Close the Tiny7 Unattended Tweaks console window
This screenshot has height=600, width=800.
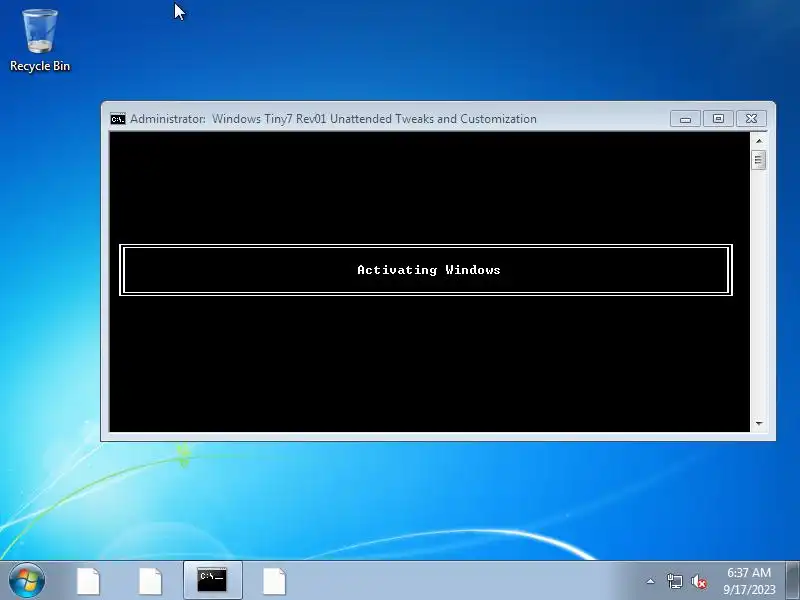click(751, 119)
